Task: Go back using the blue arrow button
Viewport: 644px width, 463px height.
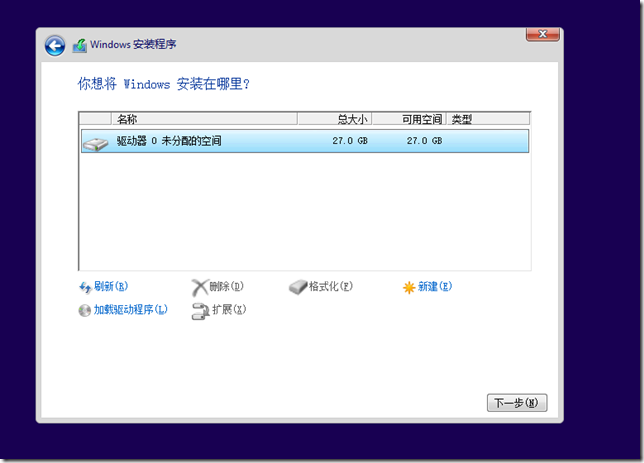Action: [x=55, y=46]
